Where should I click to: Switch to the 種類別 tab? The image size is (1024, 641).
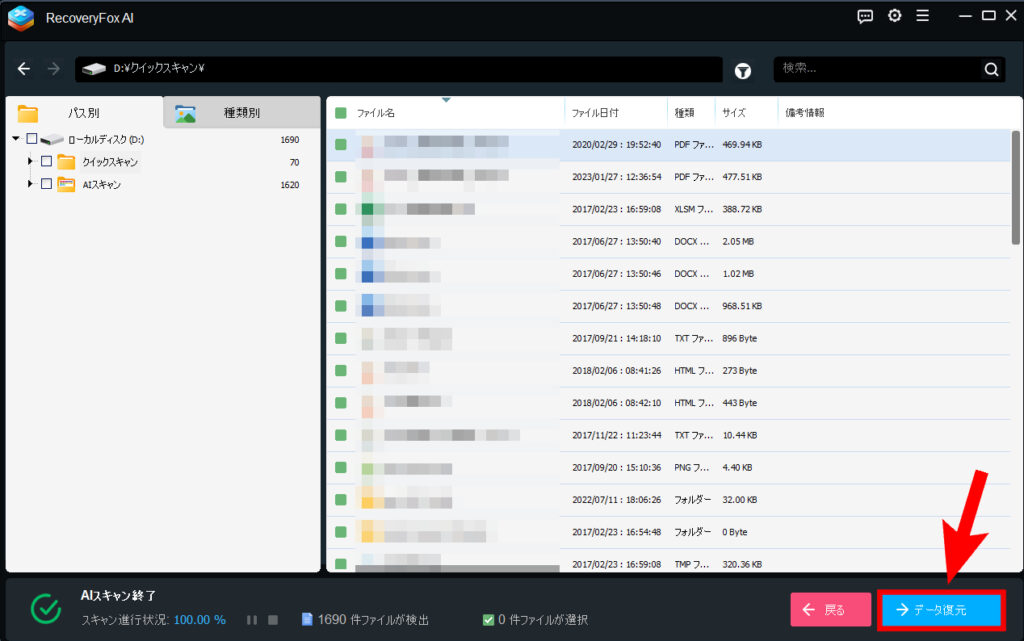[x=241, y=113]
